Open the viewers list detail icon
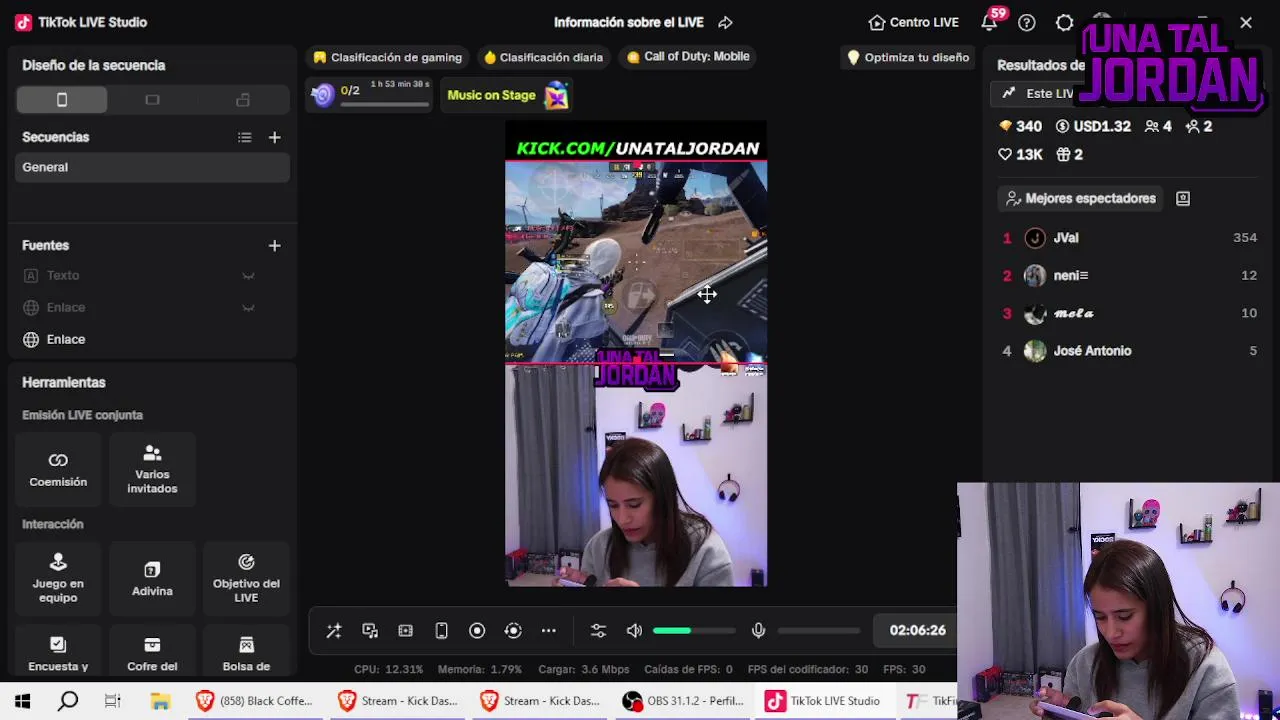 (x=1183, y=198)
